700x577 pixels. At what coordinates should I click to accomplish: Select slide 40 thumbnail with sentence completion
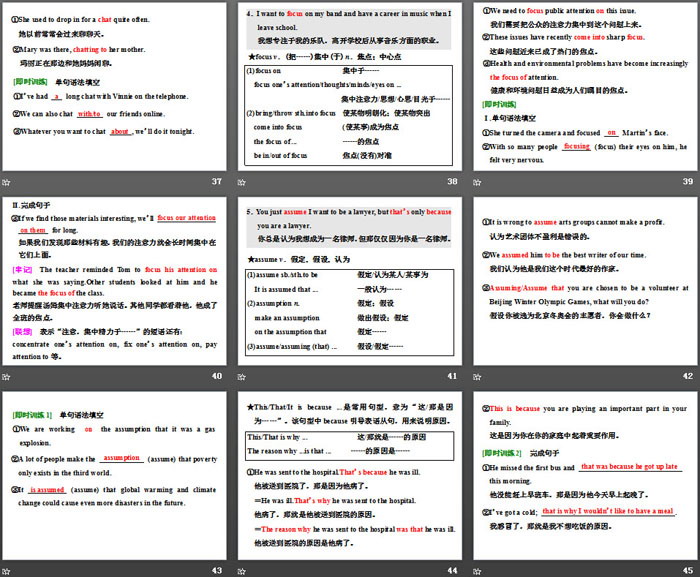coord(114,281)
